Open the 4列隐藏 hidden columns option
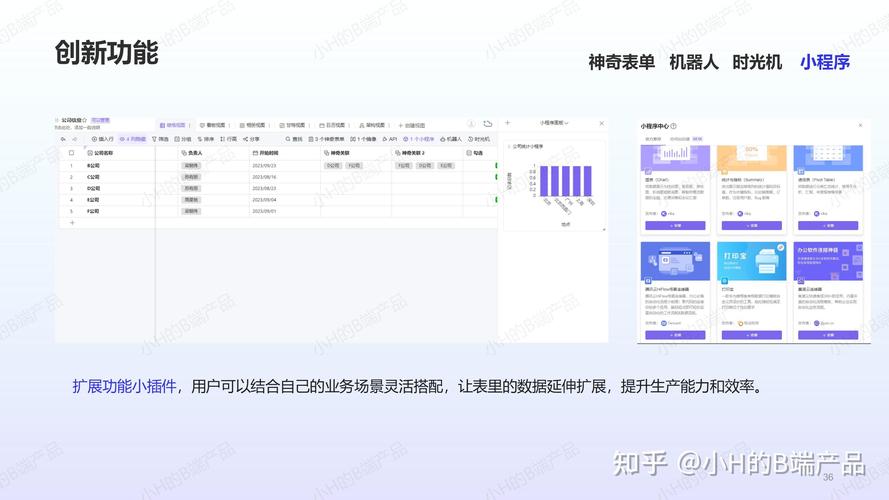The height and width of the screenshot is (500, 889). [133, 139]
